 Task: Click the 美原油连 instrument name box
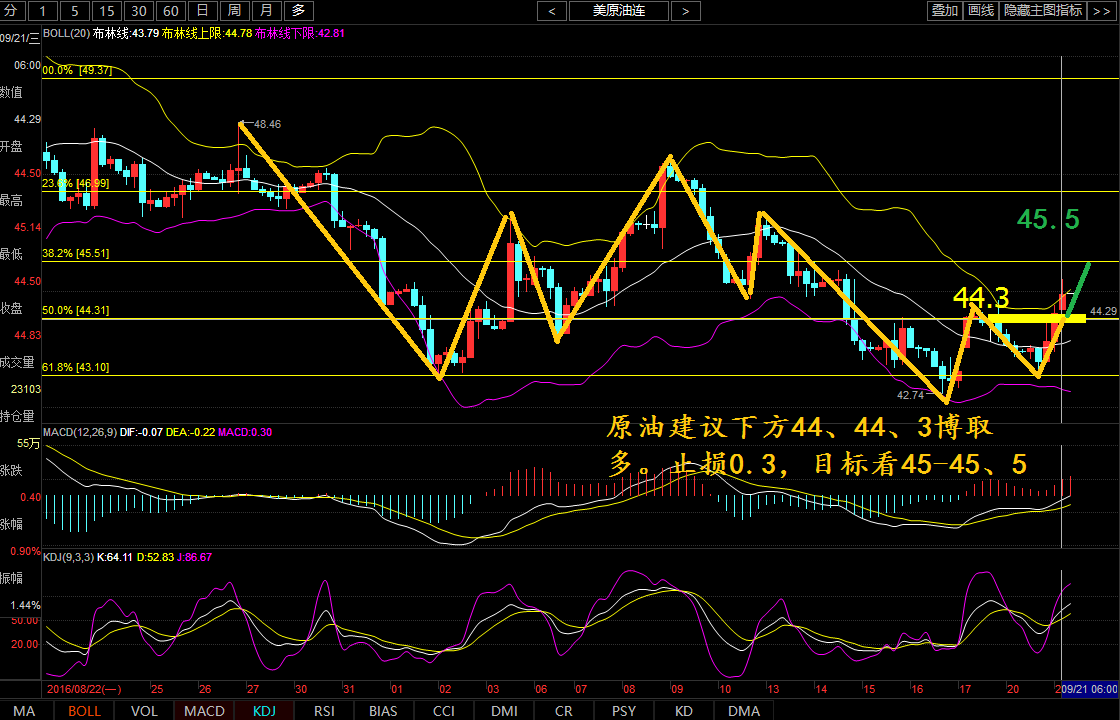click(618, 11)
